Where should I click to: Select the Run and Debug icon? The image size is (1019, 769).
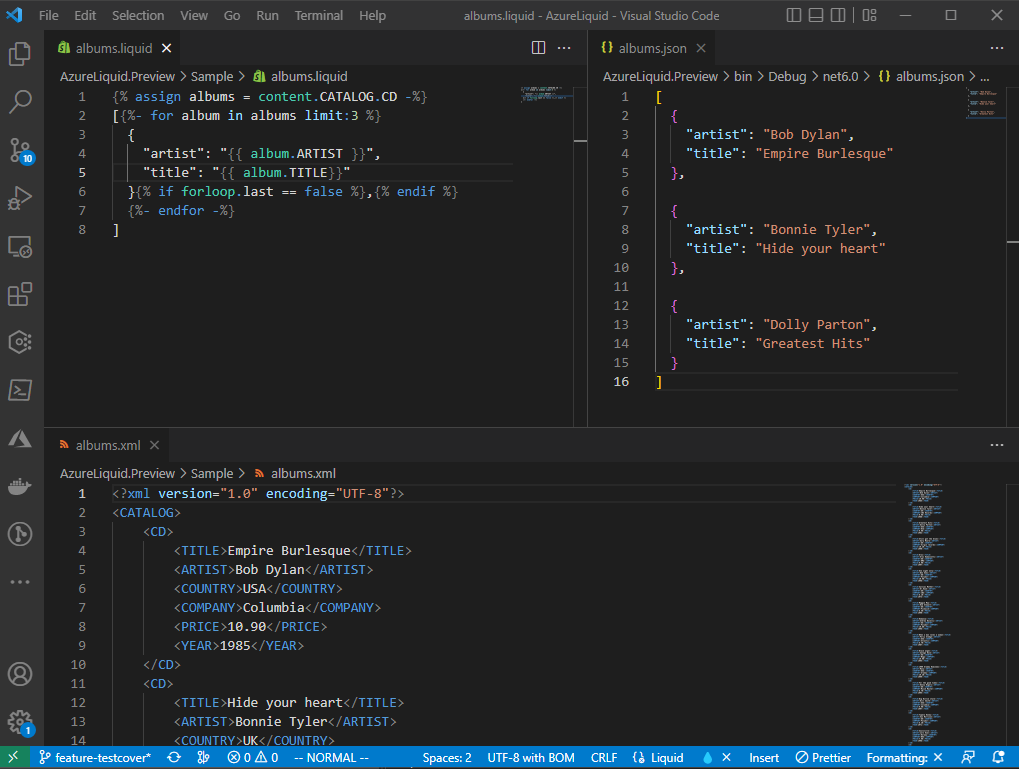[x=21, y=198]
